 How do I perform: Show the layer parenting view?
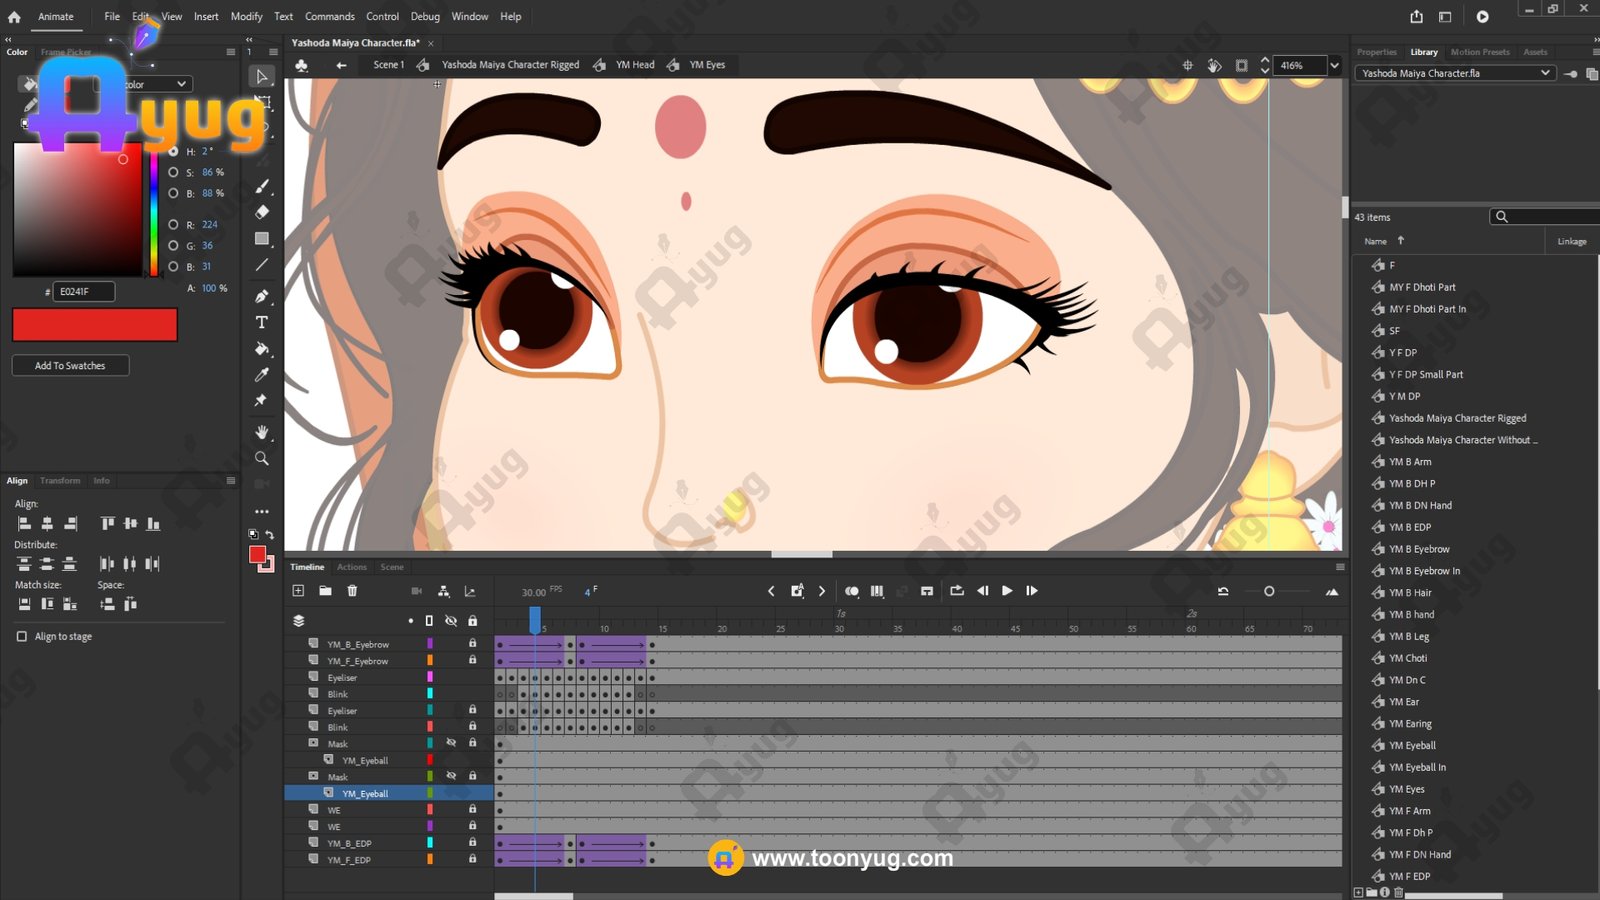444,591
